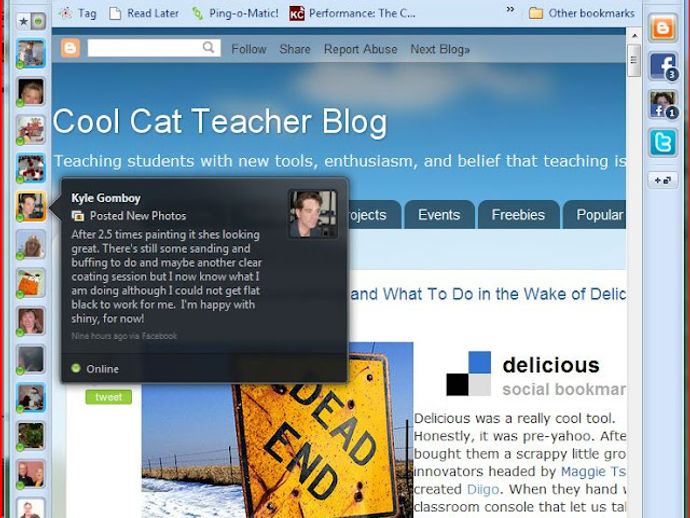Click the scrollbar up arrow
This screenshot has height=518, width=690.
pos(634,35)
